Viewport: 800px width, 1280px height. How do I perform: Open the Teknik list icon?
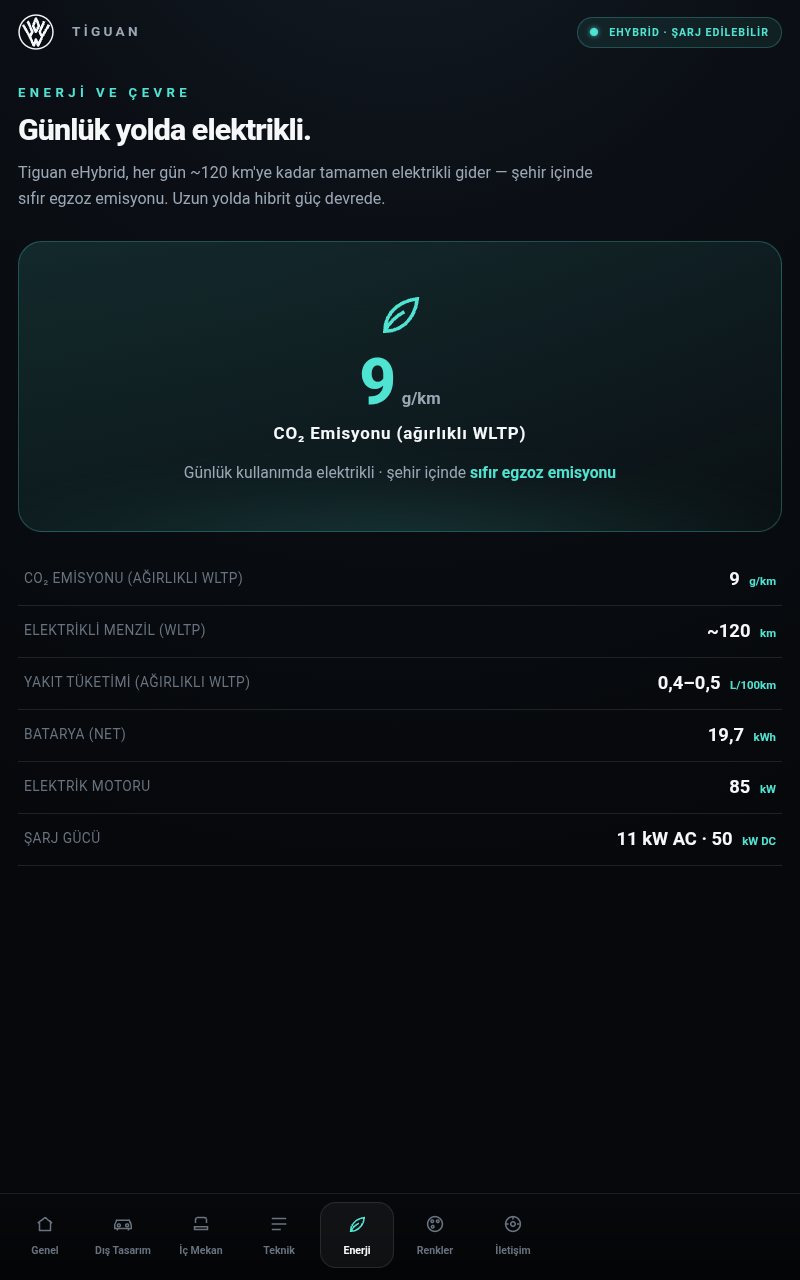(x=279, y=1224)
